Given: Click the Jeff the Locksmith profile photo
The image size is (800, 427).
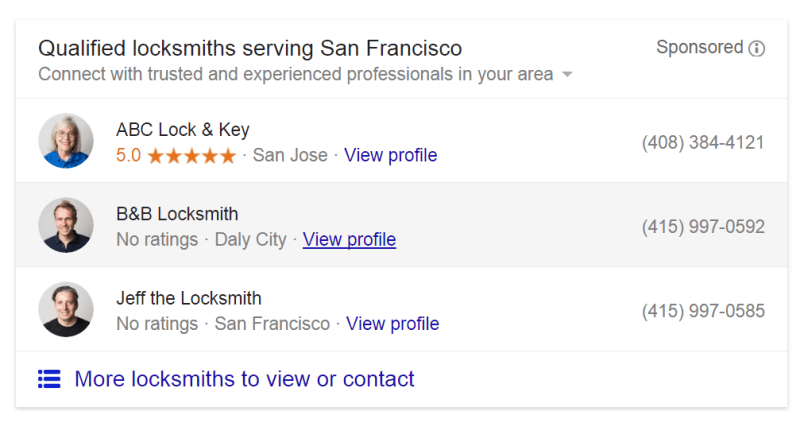Looking at the screenshot, I should tap(66, 309).
